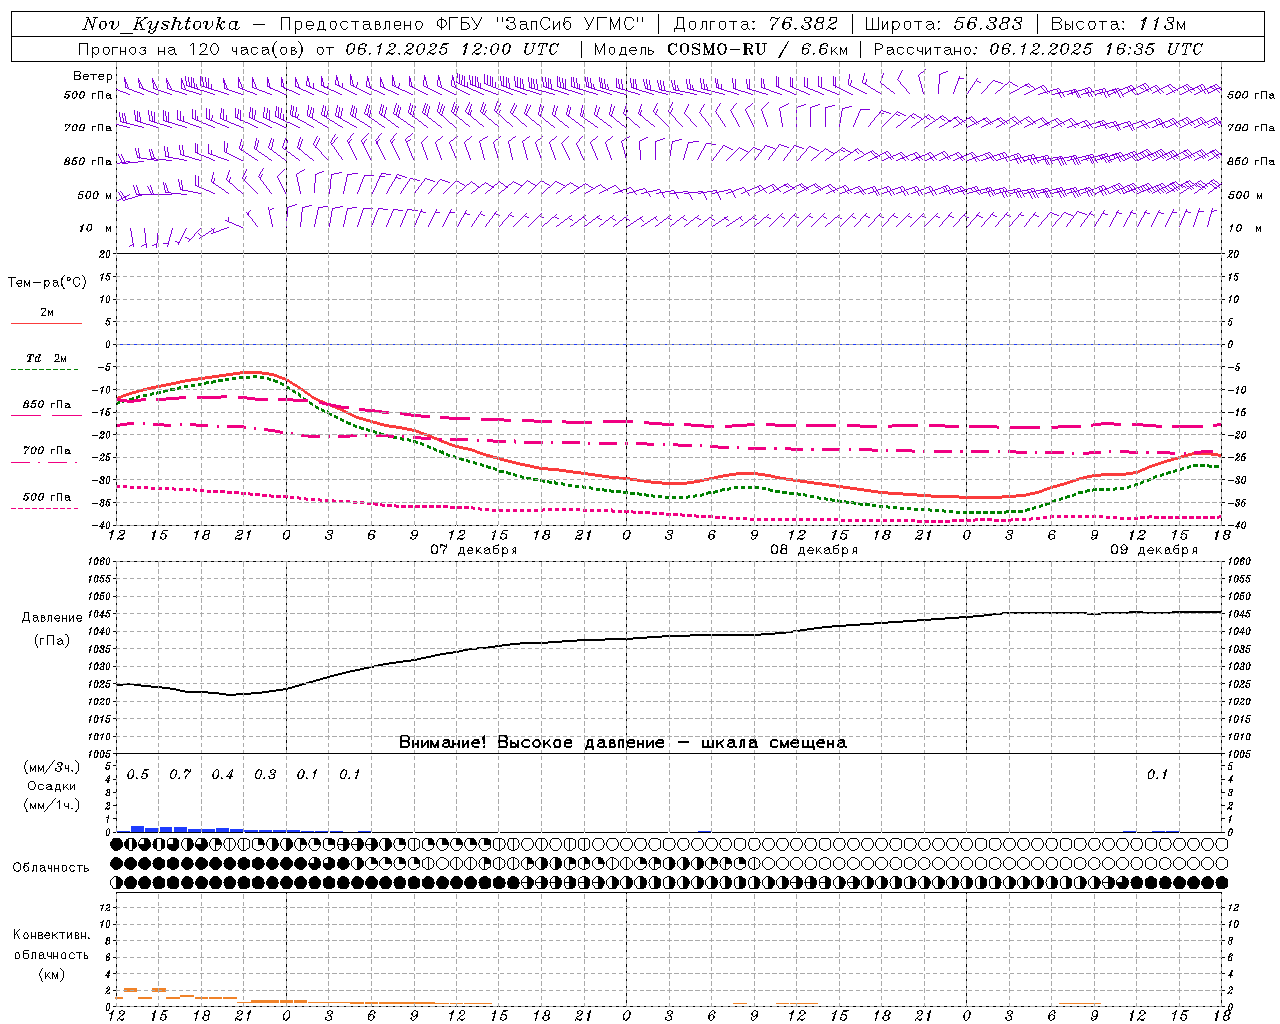The image size is (1280, 1024).
Task: Click the 0.7 precipitation value
Action: point(180,775)
